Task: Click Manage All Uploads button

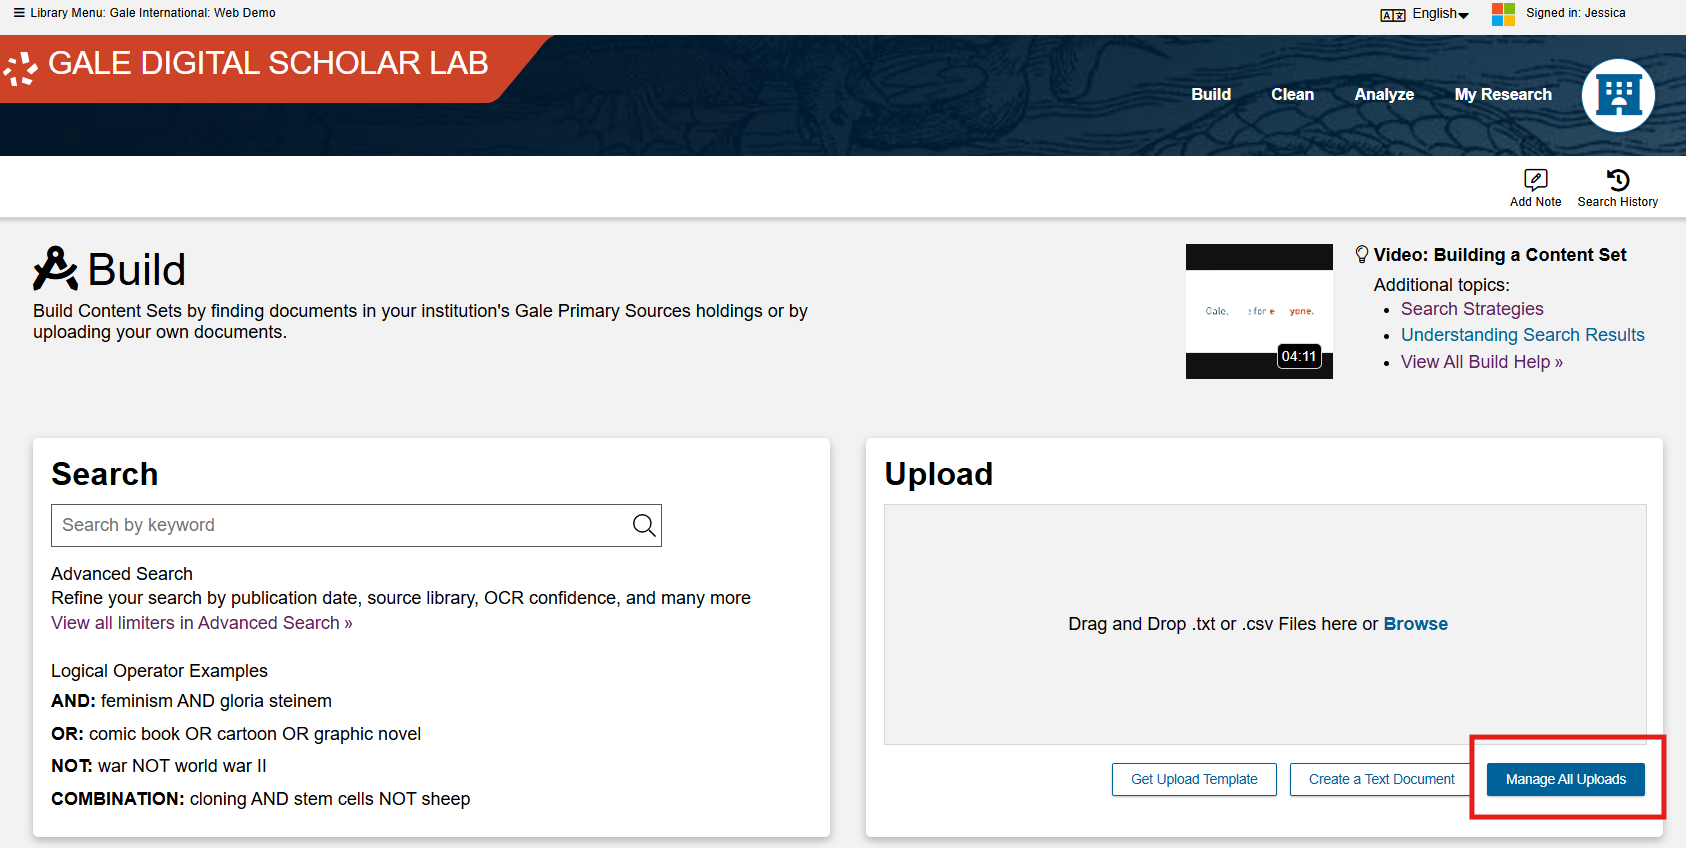Action: coord(1565,779)
